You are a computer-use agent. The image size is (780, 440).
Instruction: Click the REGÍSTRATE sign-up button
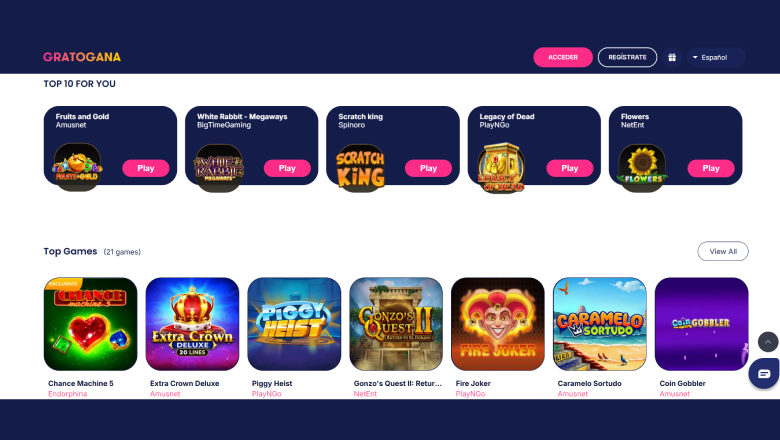tap(627, 57)
